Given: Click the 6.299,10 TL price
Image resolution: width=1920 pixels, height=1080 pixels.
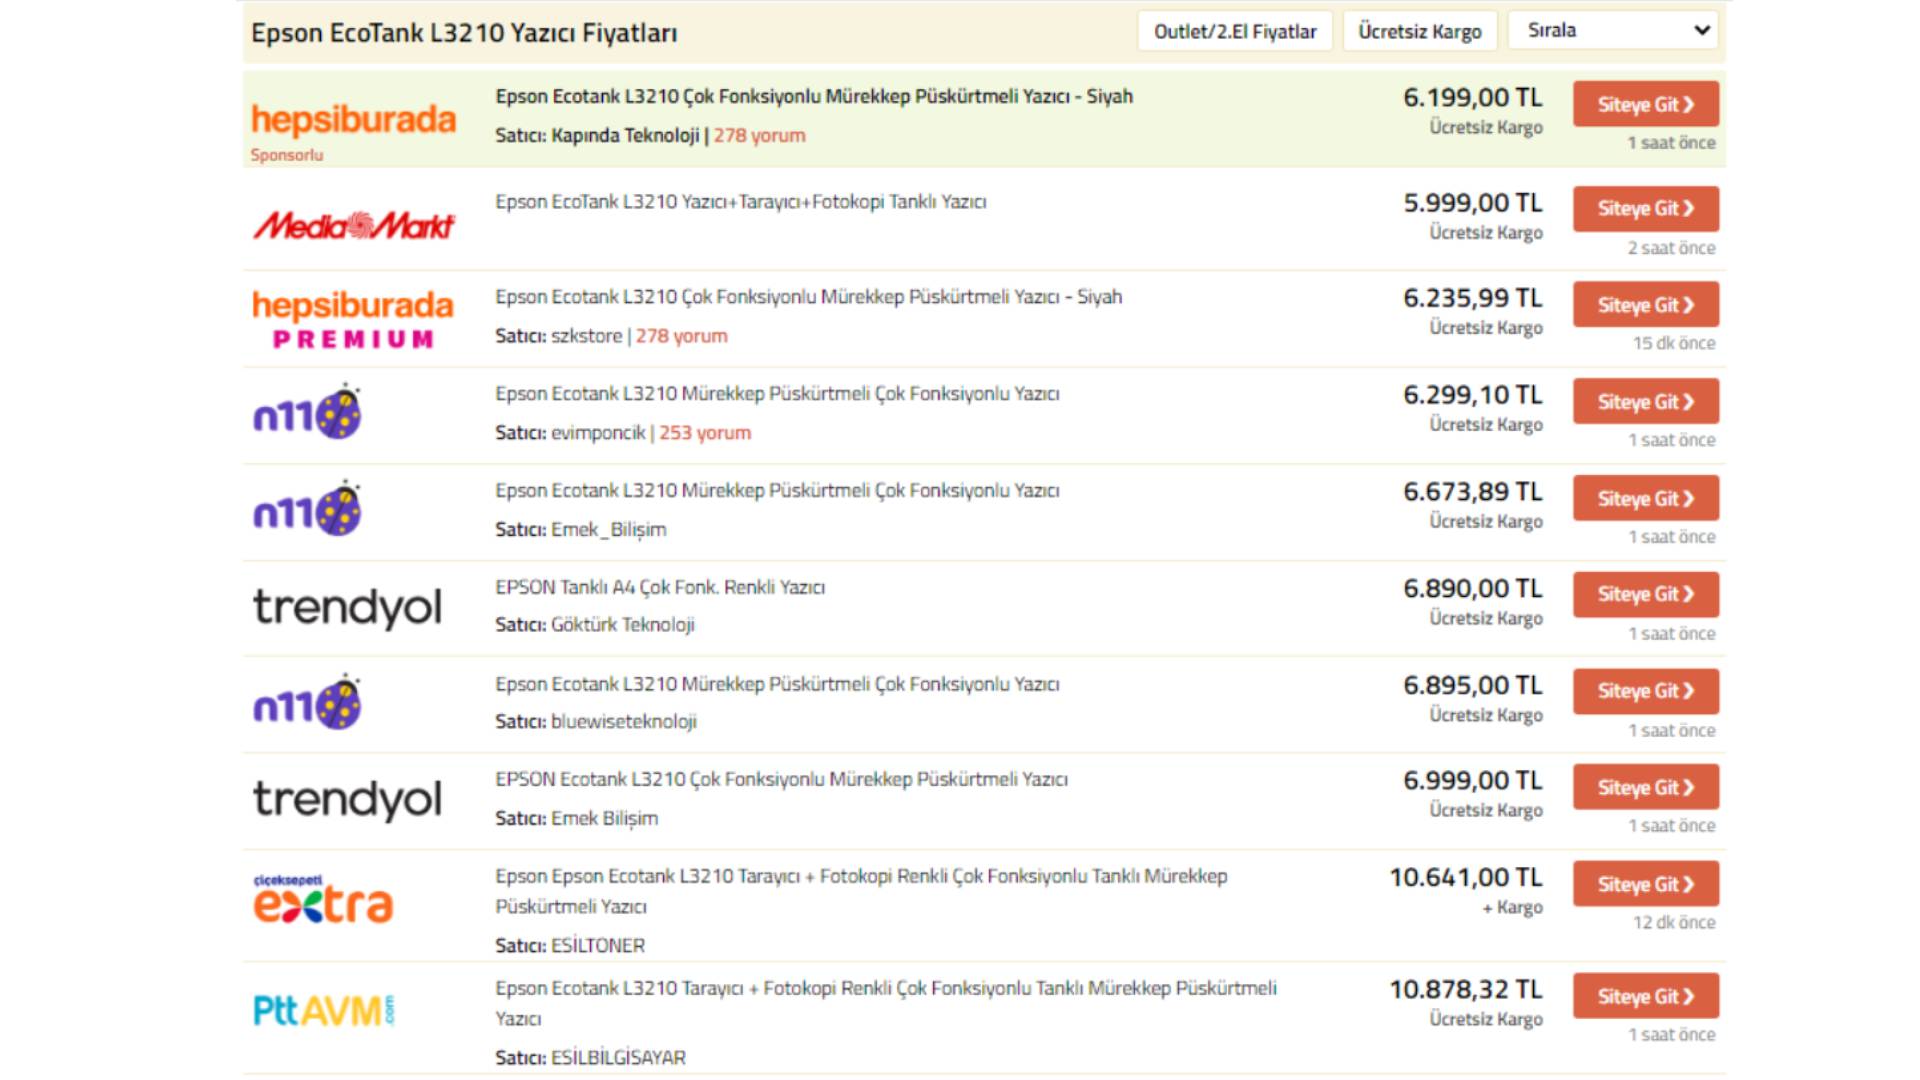Looking at the screenshot, I should pos(1472,395).
